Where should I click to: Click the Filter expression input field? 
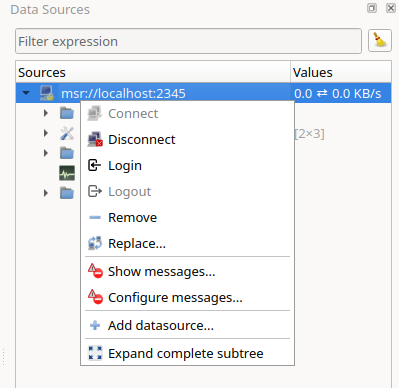point(188,41)
